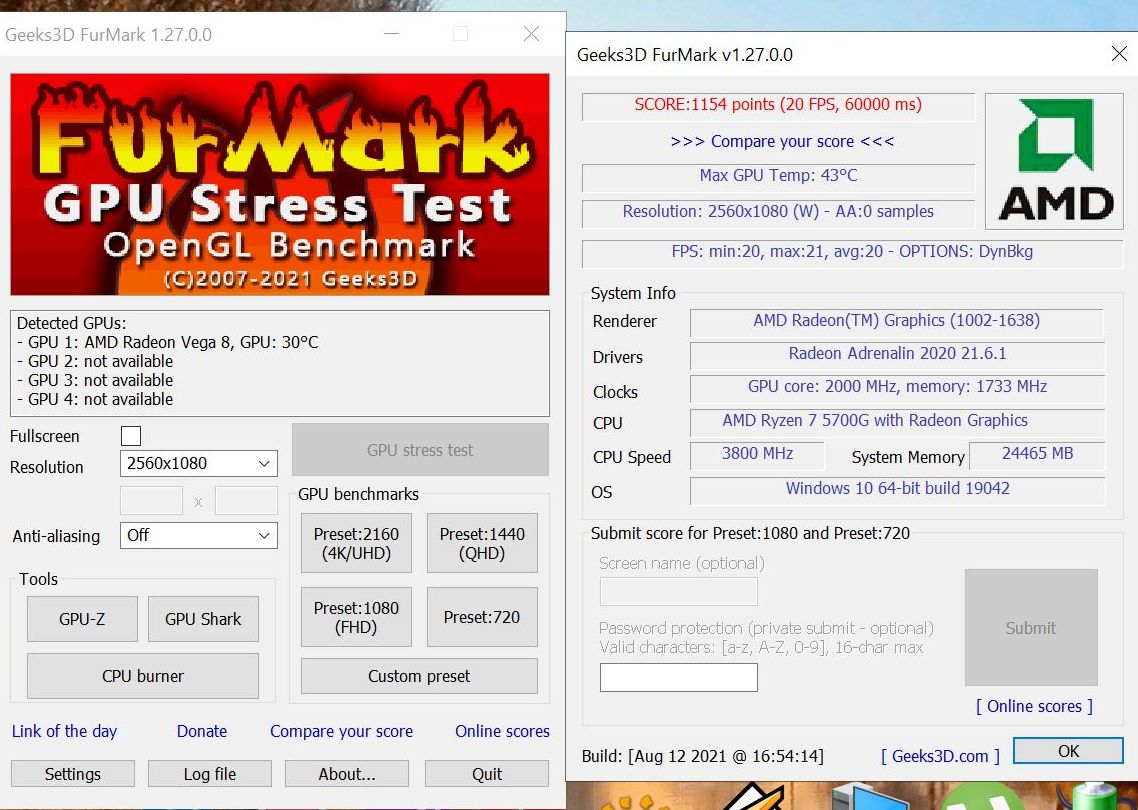Open the About... dialog

point(347,774)
